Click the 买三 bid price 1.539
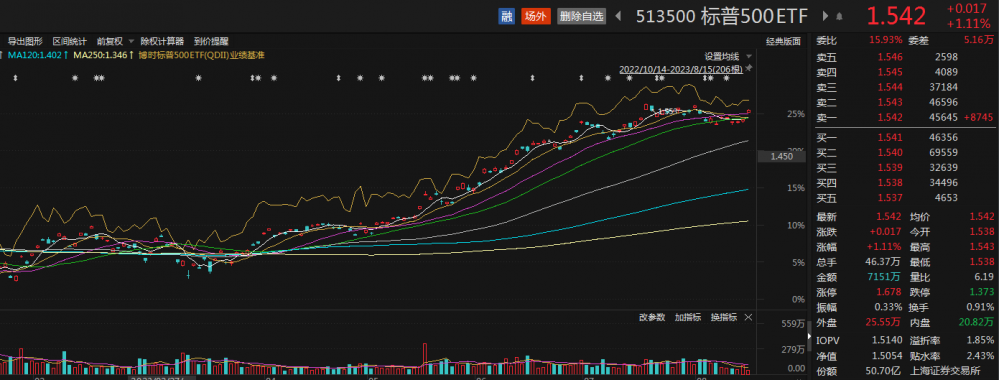The width and height of the screenshot is (999, 380). click(889, 168)
